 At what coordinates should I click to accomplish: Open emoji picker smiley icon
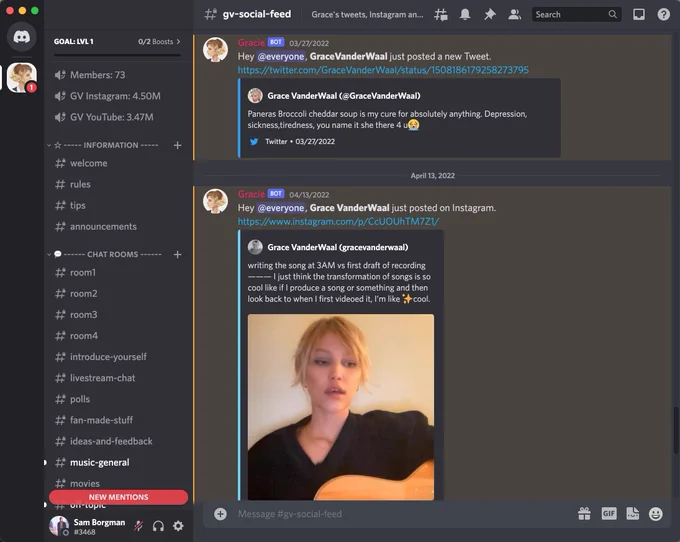[x=656, y=514]
